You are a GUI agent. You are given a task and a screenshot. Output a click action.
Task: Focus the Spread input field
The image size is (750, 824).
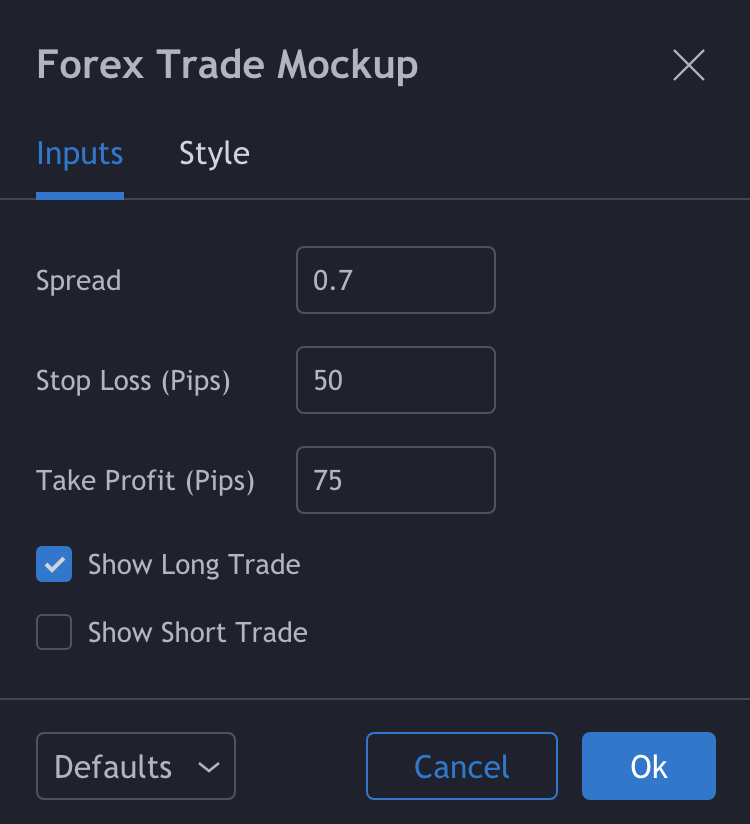(395, 280)
